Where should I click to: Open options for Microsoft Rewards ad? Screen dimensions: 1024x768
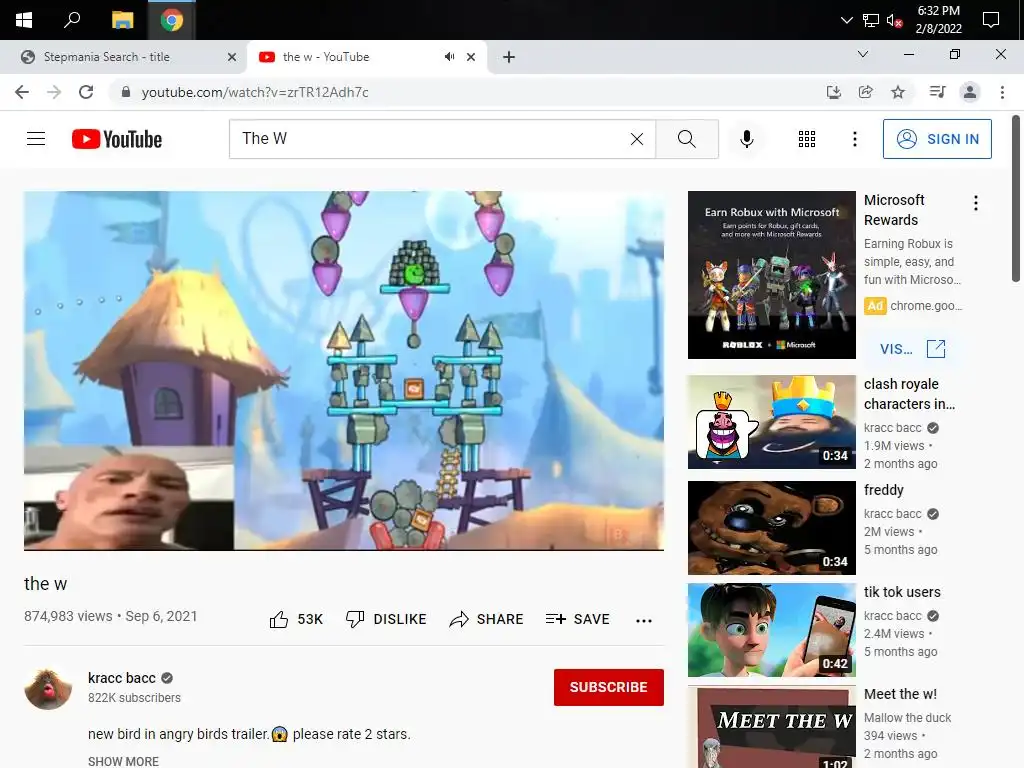tap(976, 203)
